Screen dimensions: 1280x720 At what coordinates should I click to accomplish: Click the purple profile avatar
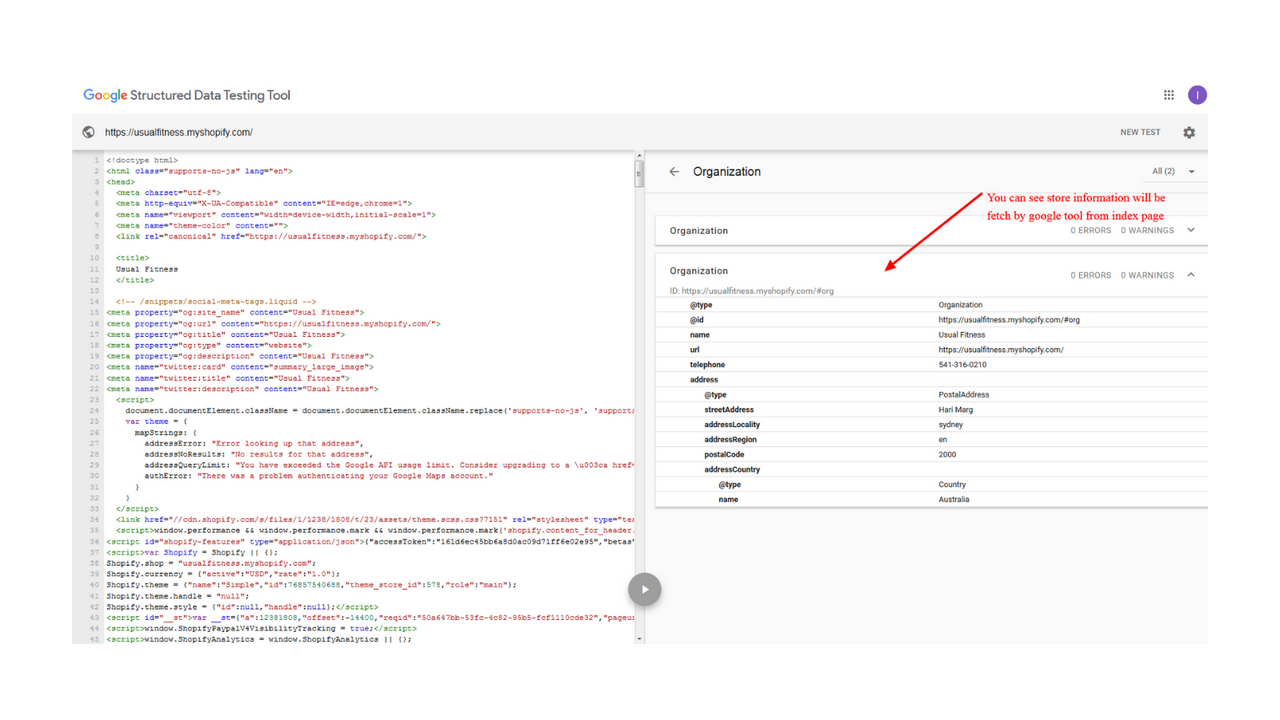pos(1197,94)
